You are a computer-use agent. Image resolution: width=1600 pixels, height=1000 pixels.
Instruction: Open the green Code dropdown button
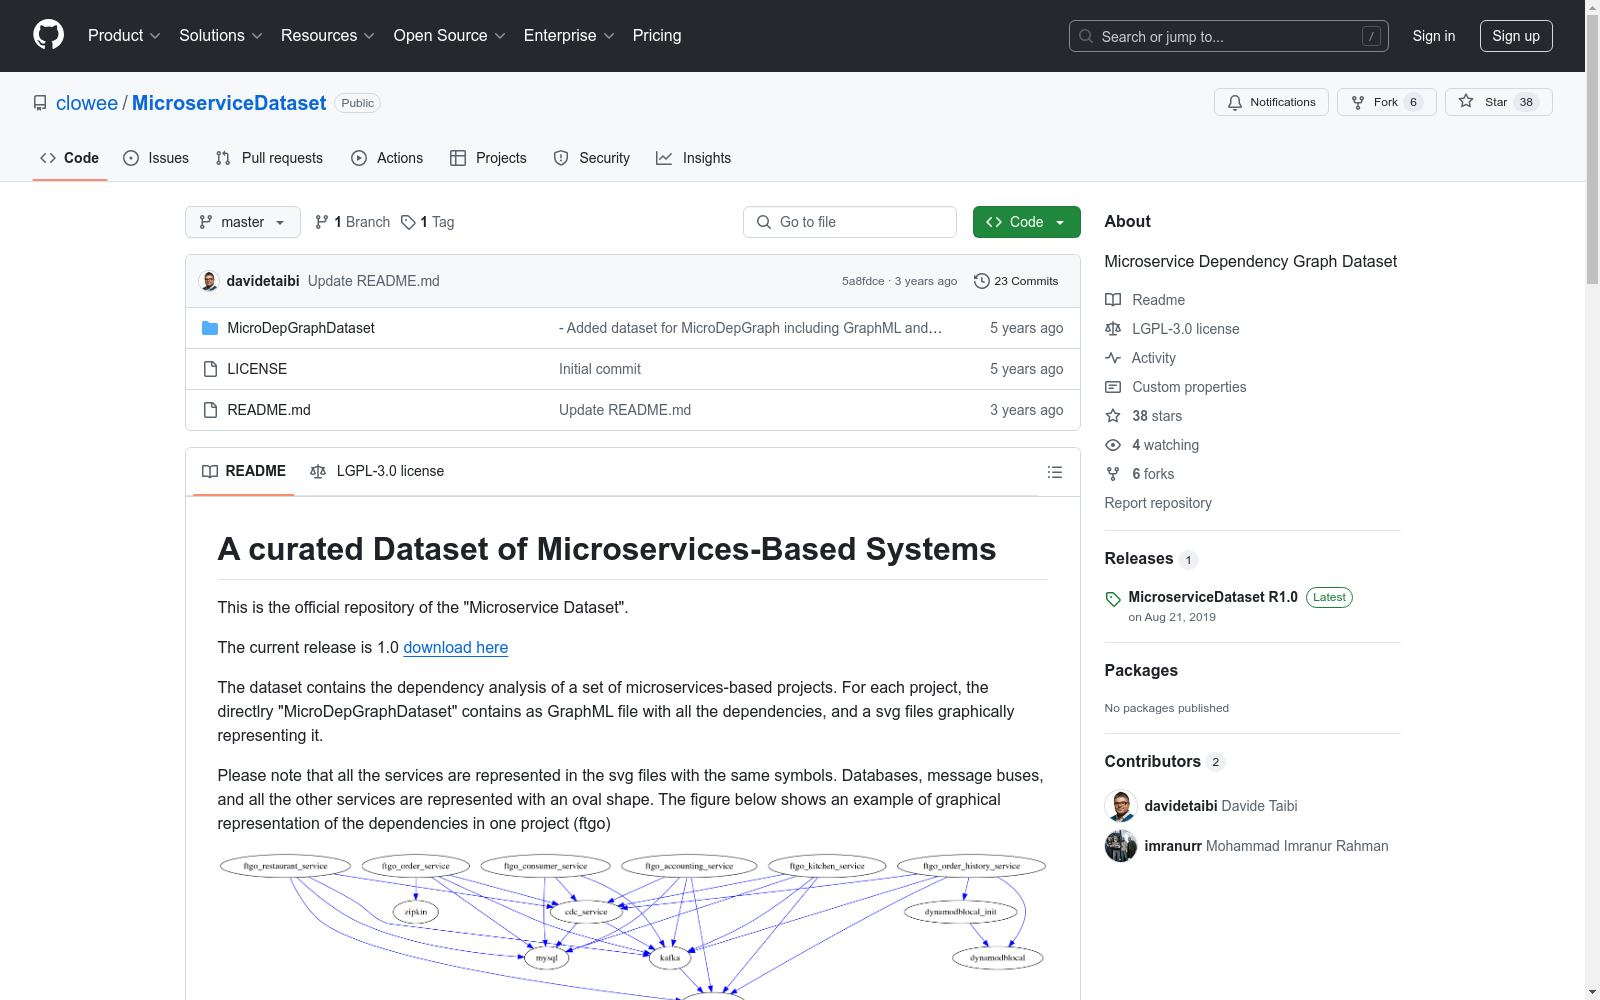tap(1027, 222)
